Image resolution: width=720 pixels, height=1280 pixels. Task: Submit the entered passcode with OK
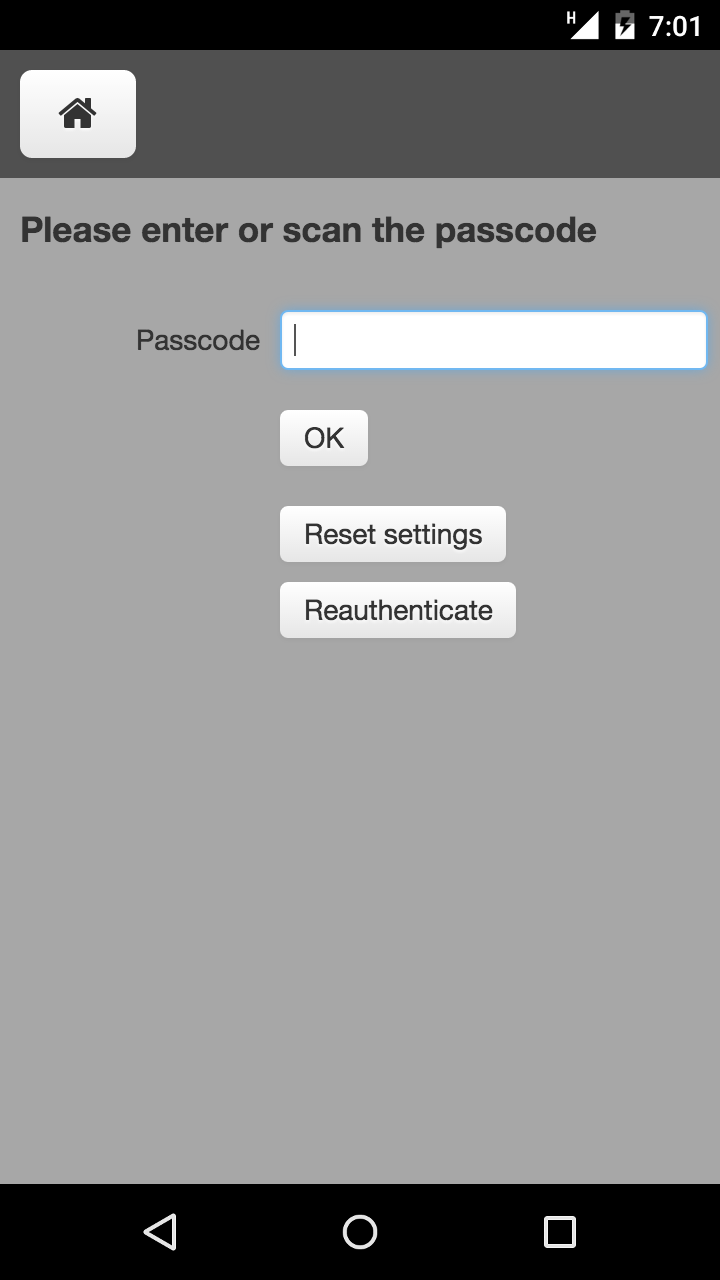click(324, 438)
